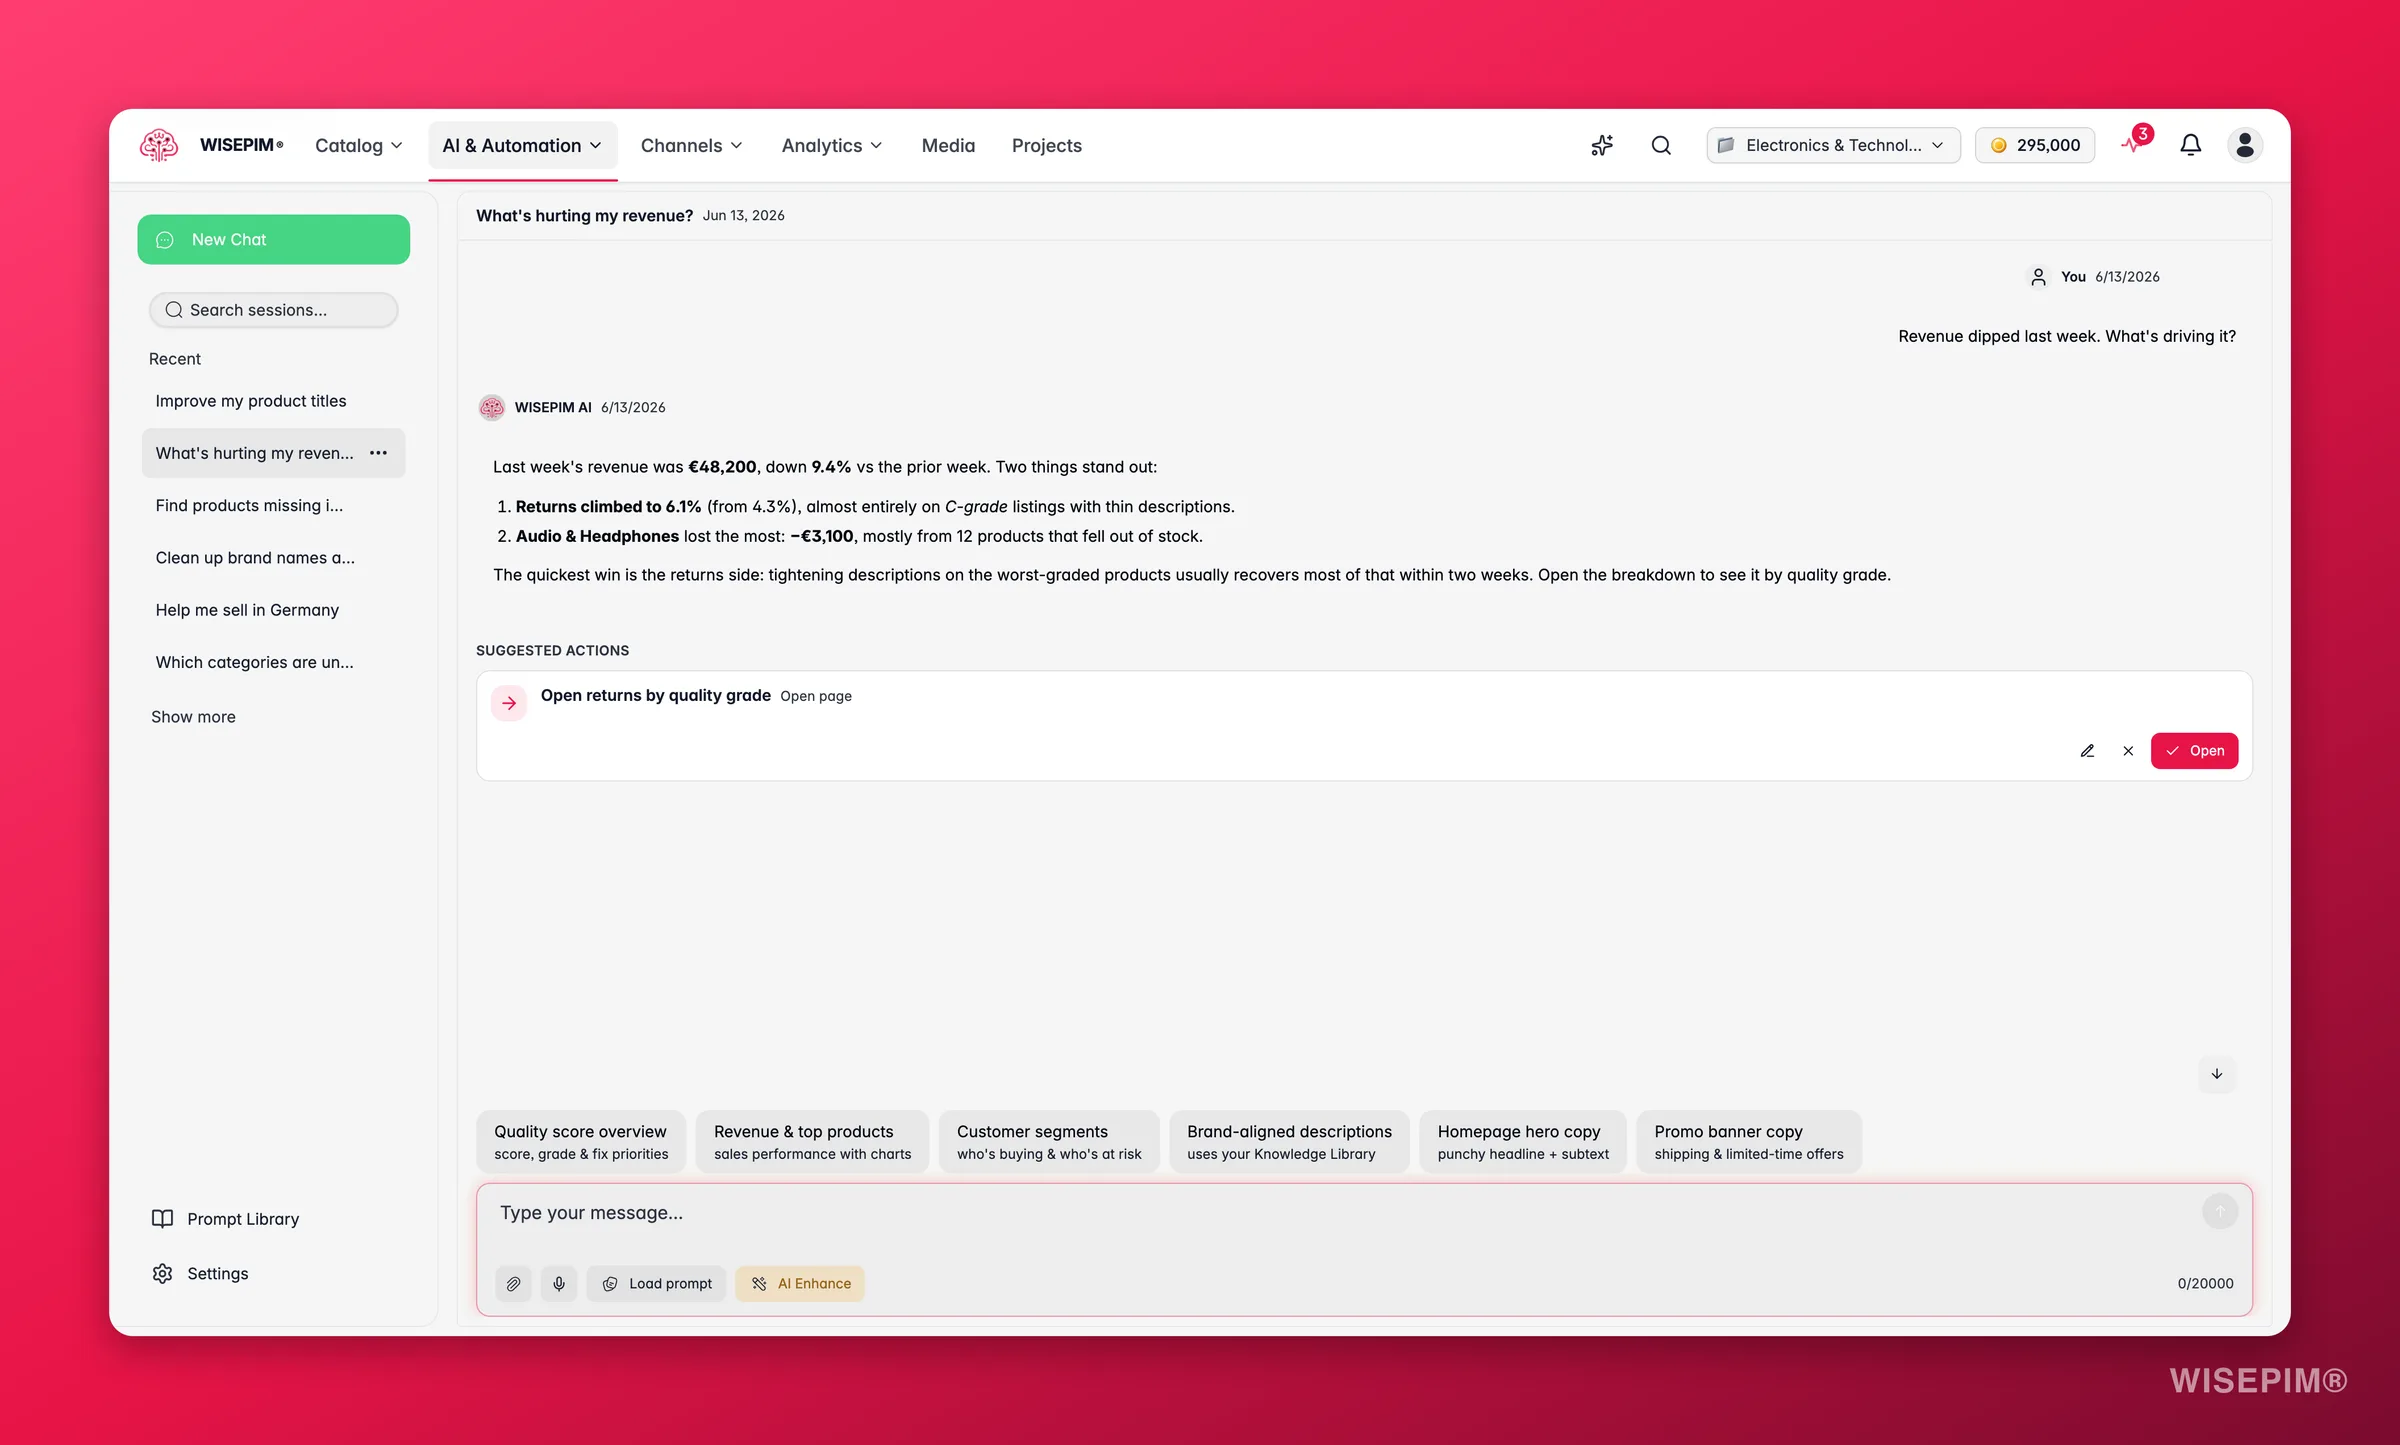Click the send message arrow button
This screenshot has width=2400, height=1445.
2220,1211
